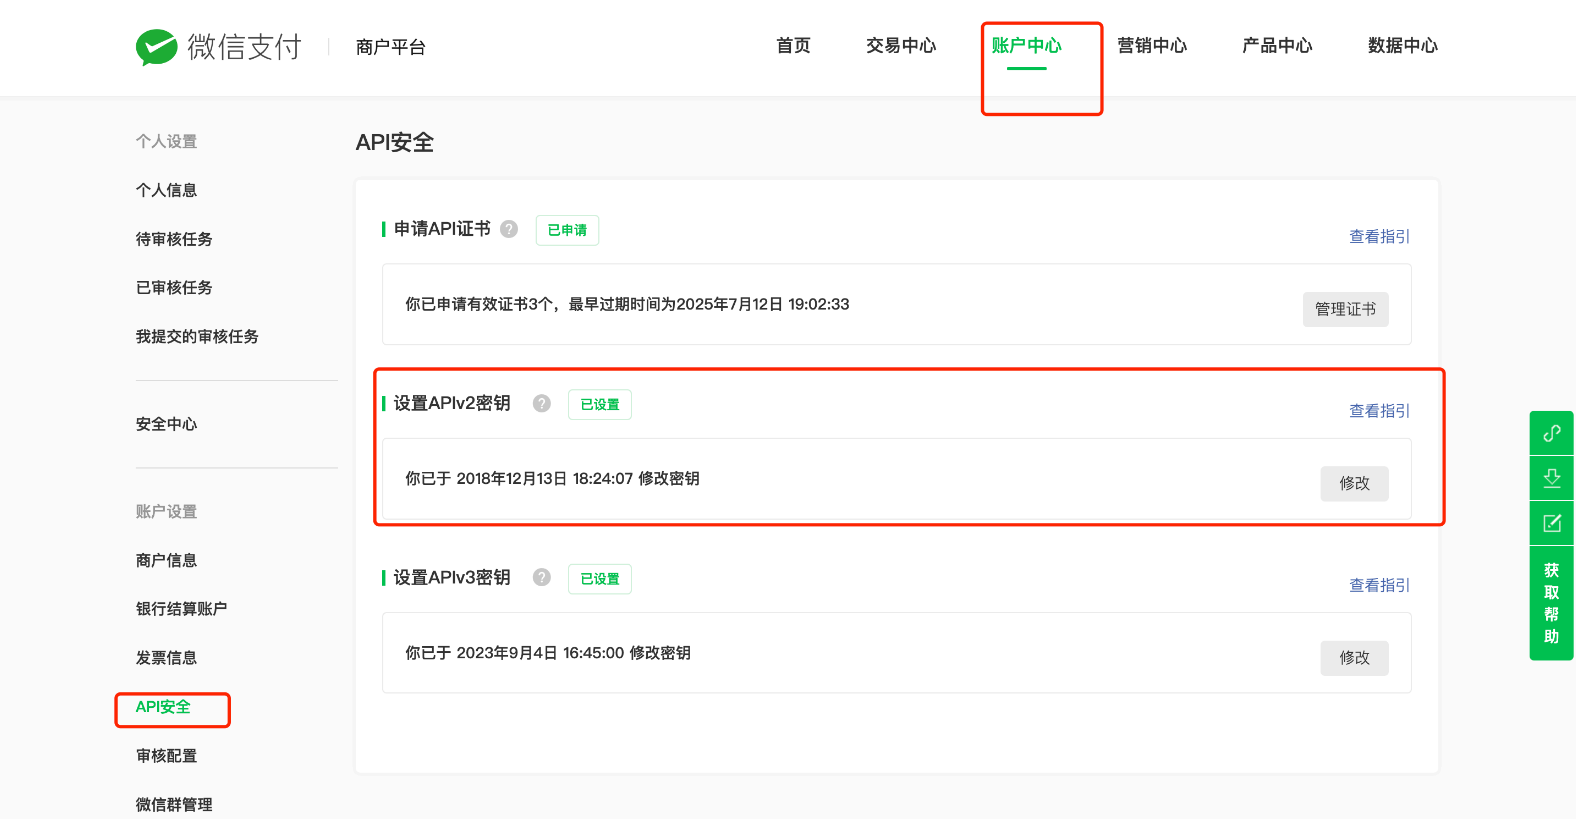1576x819 pixels.
Task: Switch to the 交易中心 tab
Action: 900,46
